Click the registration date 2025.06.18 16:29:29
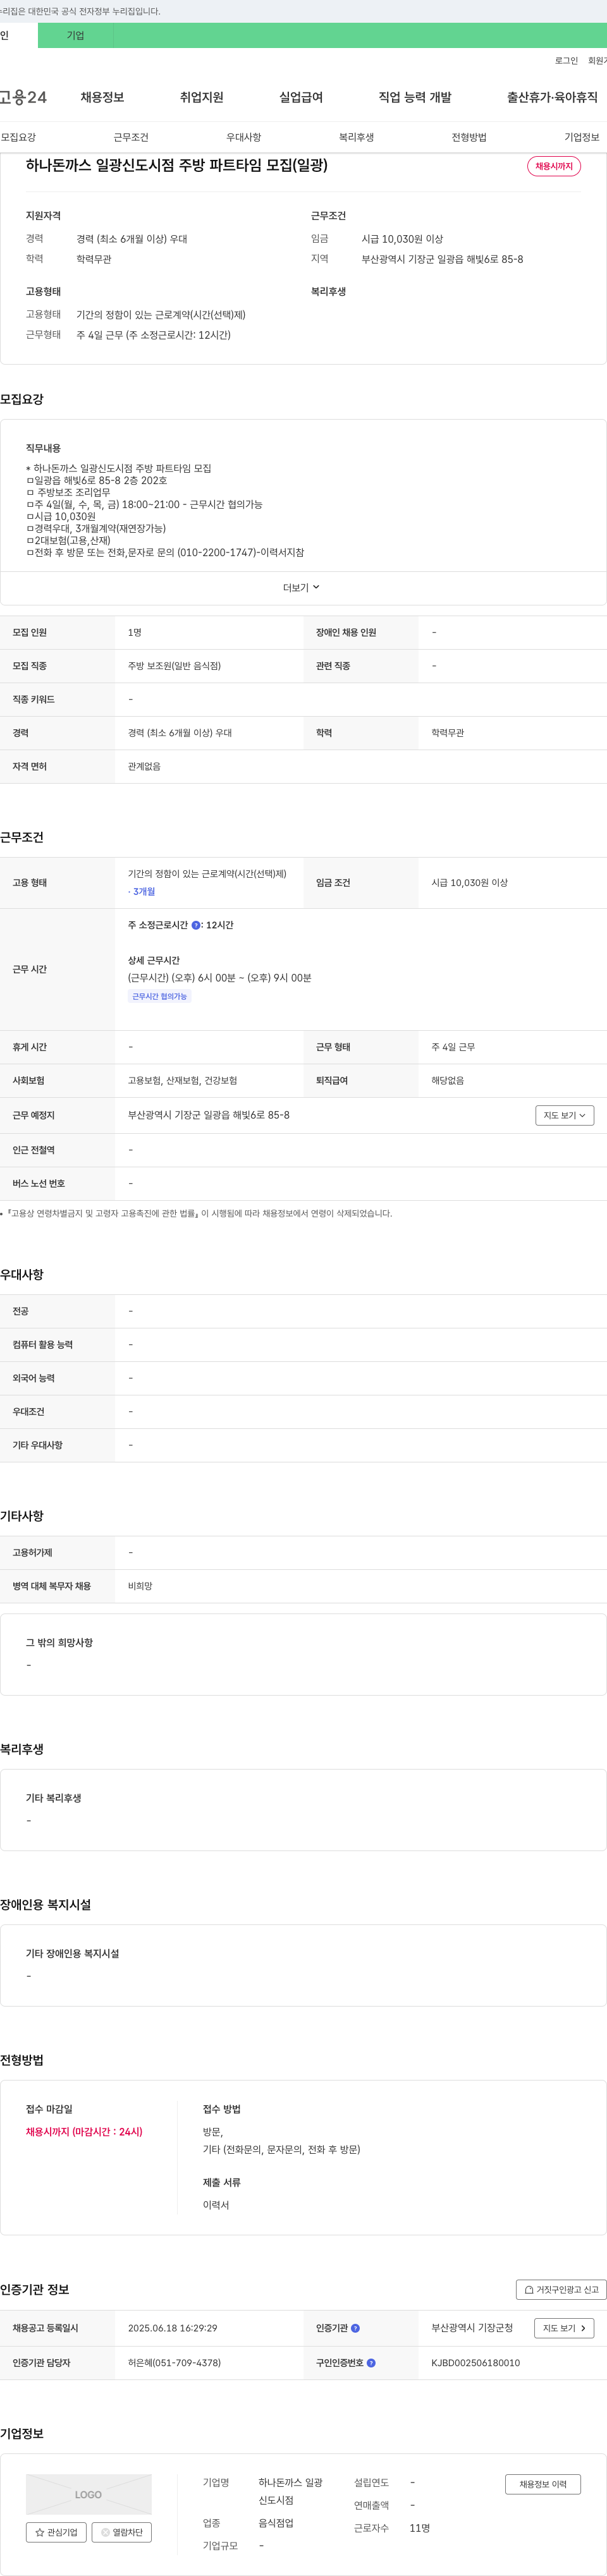Image resolution: width=607 pixels, height=2576 pixels. 172,2328
